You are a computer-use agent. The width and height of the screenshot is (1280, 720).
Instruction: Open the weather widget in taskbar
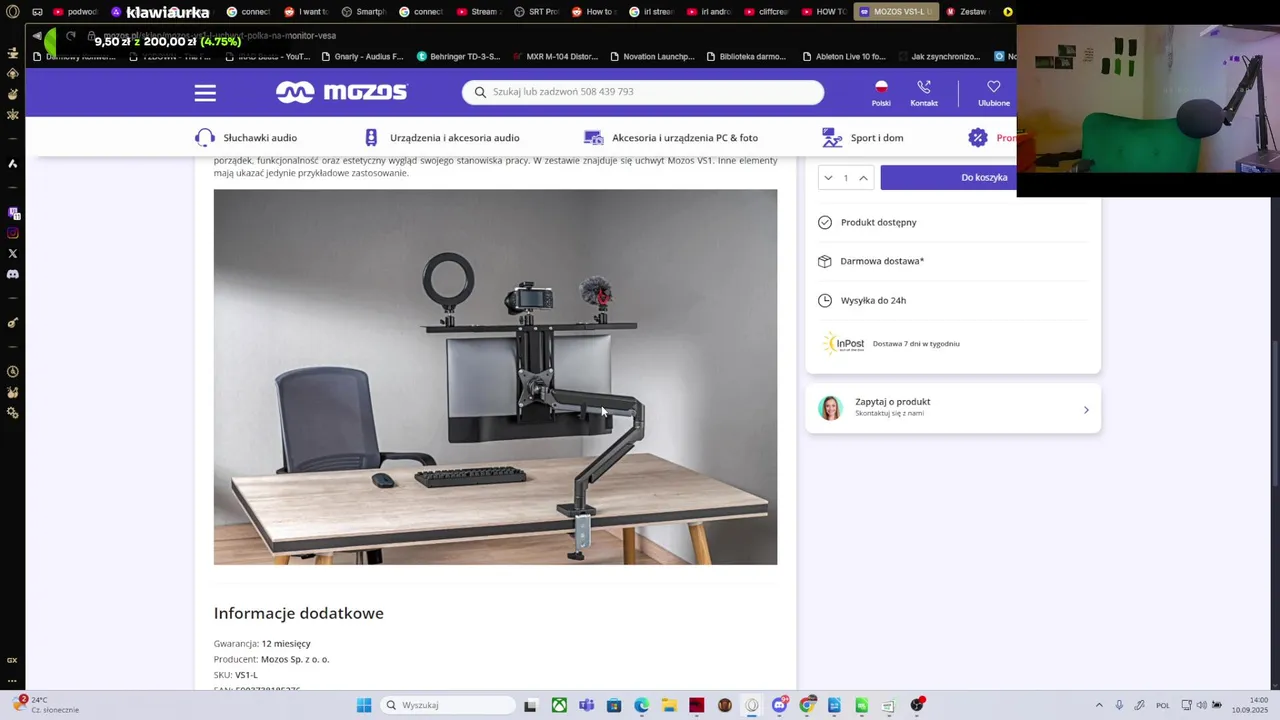pos(45,705)
